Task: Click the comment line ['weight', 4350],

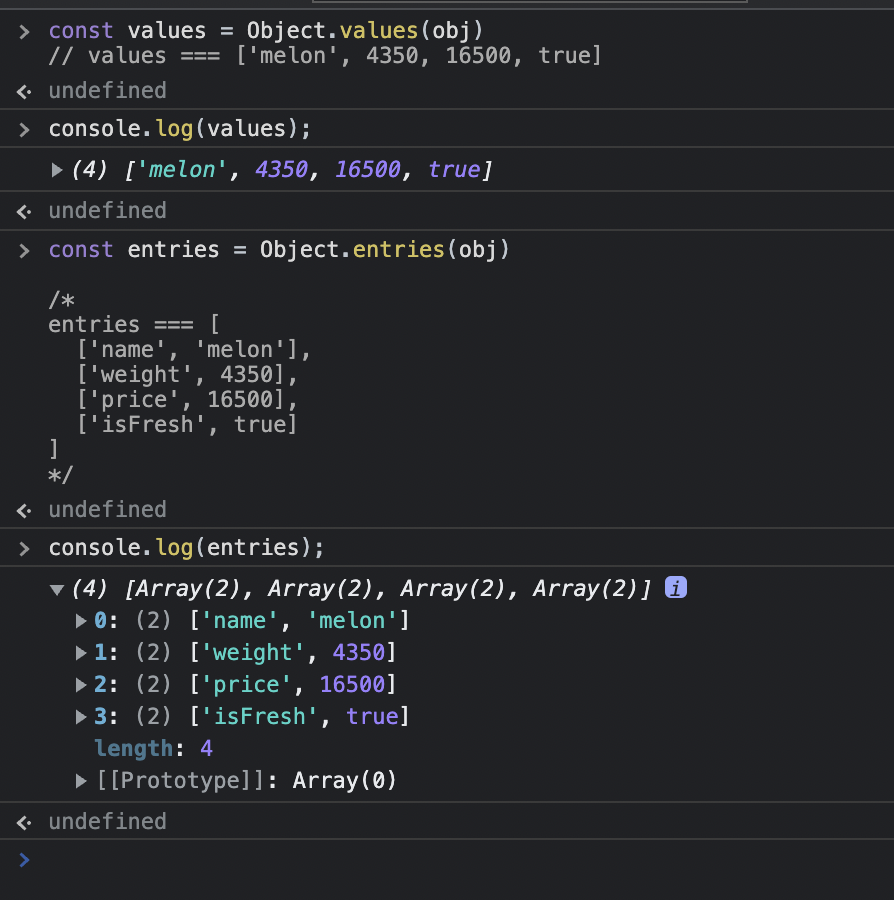Action: [x=187, y=375]
